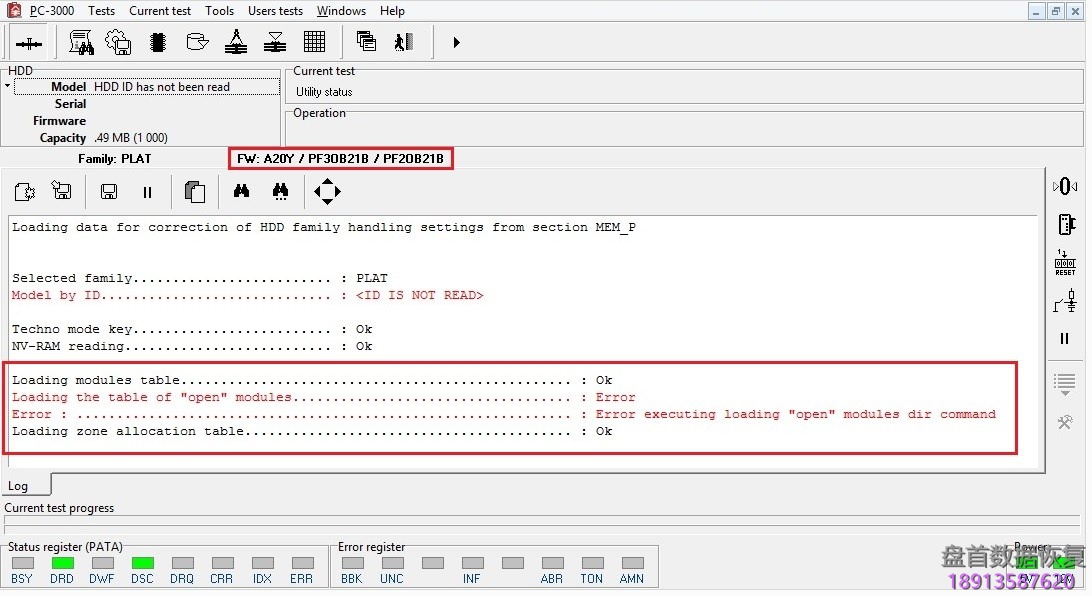The image size is (1092, 596).
Task: Click the floppy disk save log icon
Action: tap(109, 191)
